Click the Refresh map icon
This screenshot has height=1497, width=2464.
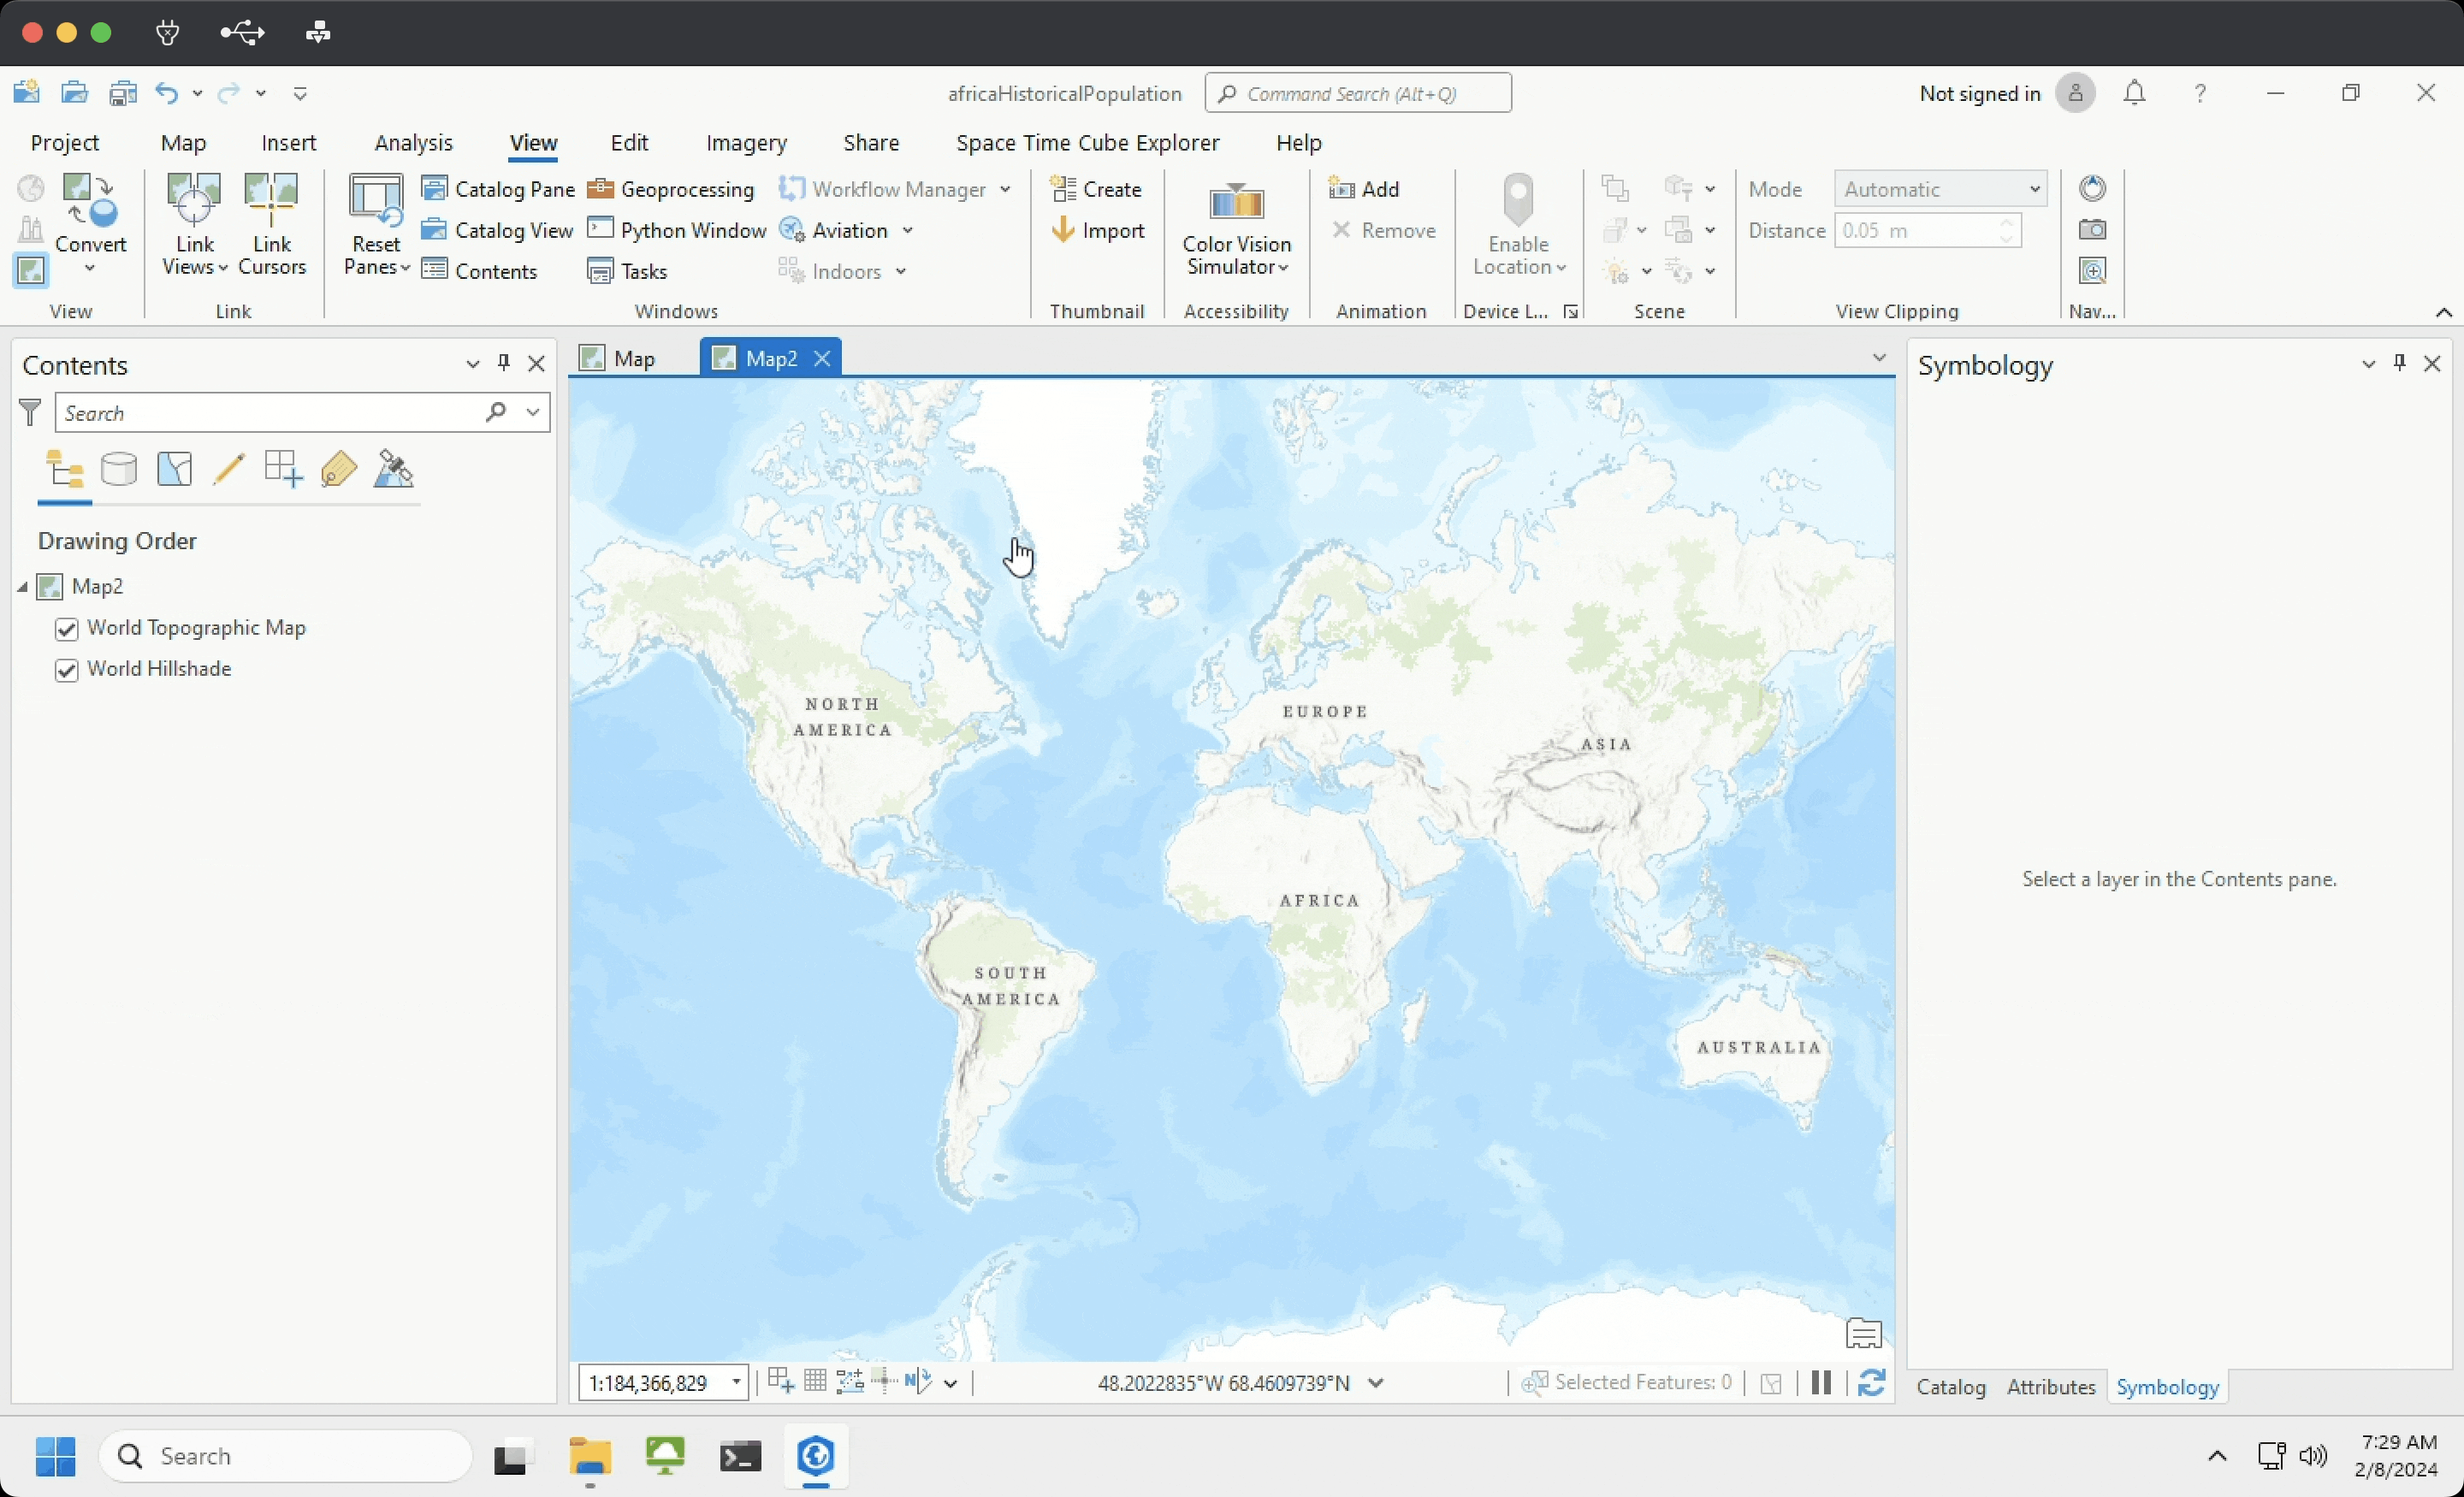click(x=1871, y=1383)
